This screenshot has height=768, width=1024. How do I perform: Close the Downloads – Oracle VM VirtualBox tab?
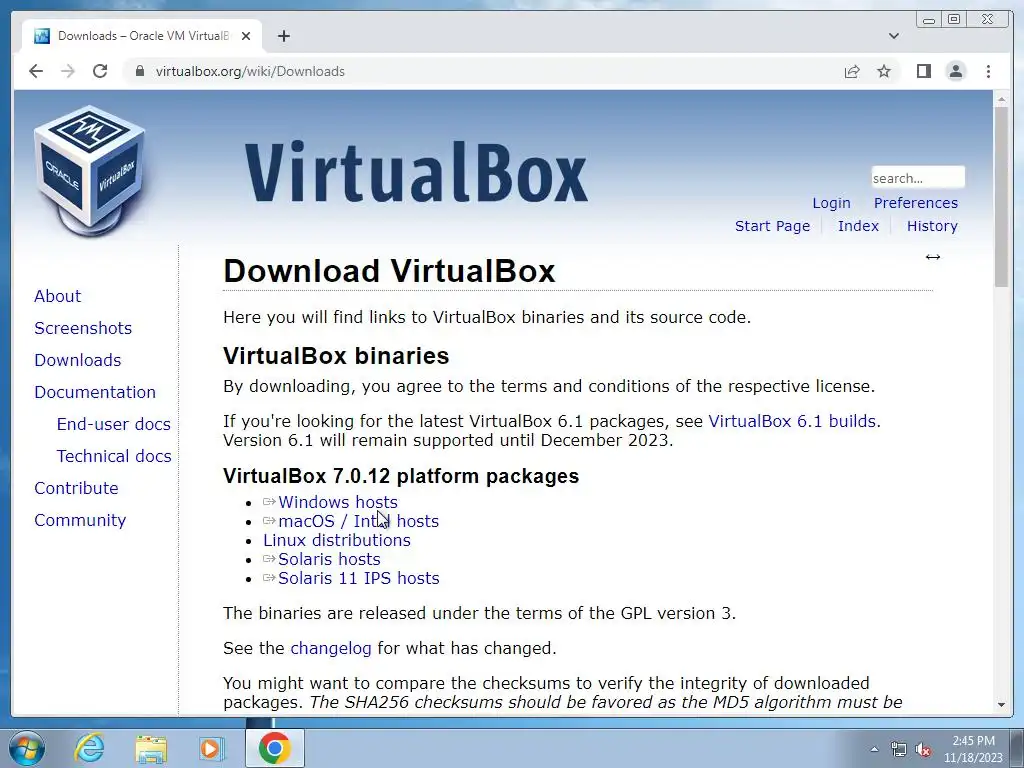click(246, 36)
